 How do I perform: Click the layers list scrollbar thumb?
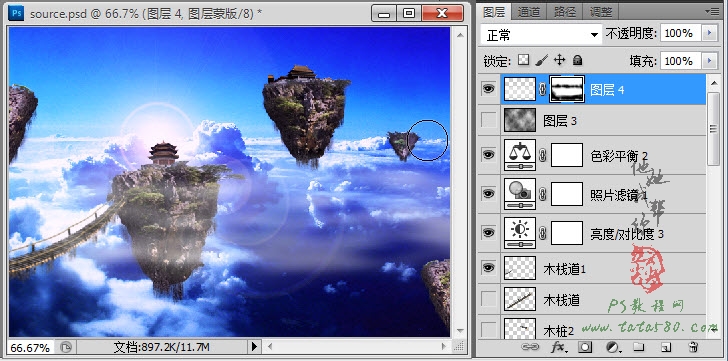(713, 129)
